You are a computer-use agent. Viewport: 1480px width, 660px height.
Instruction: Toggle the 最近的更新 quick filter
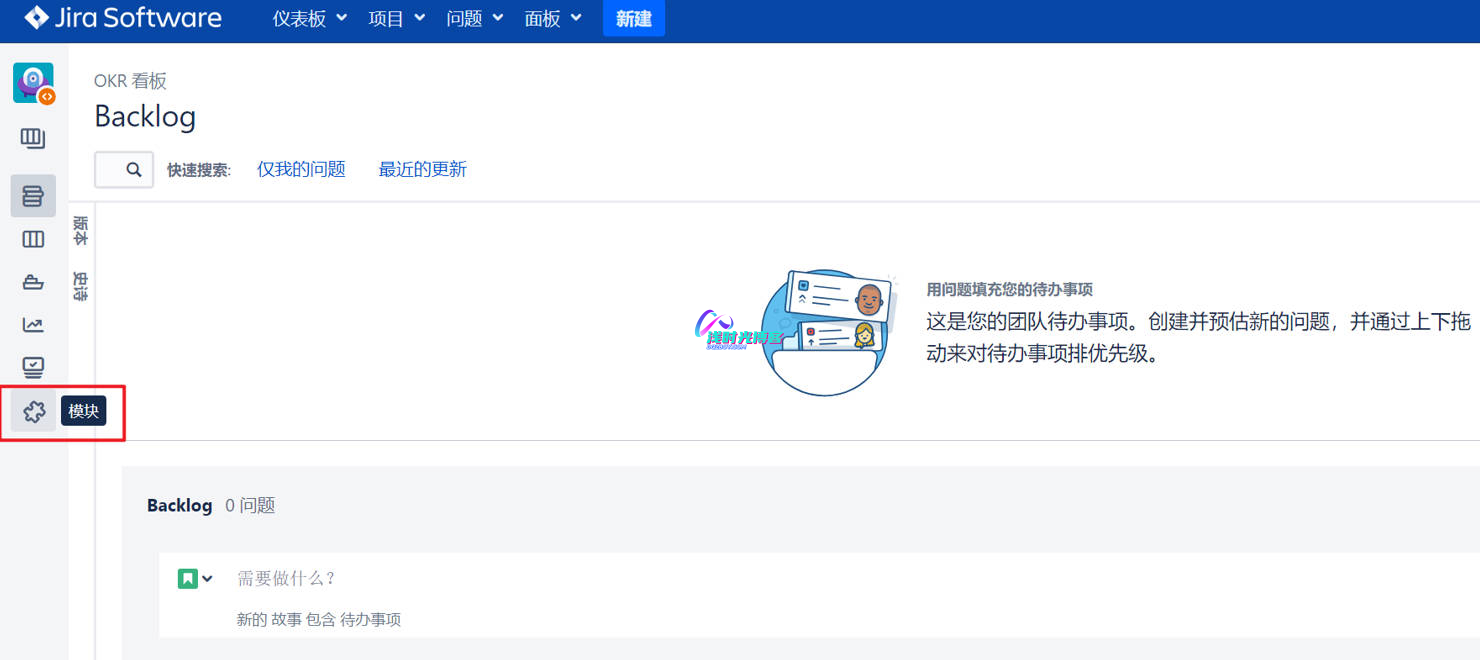pos(422,170)
